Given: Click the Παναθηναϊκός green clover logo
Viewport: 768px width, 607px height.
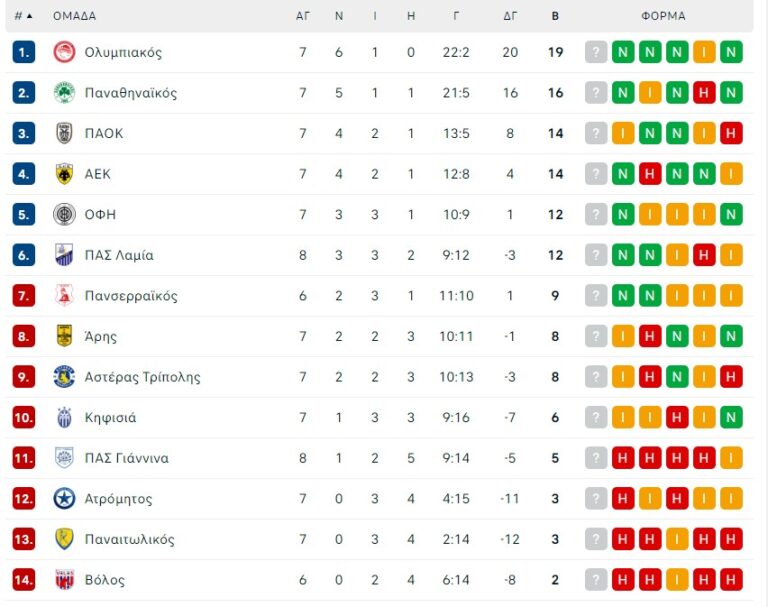Looking at the screenshot, I should [x=64, y=93].
